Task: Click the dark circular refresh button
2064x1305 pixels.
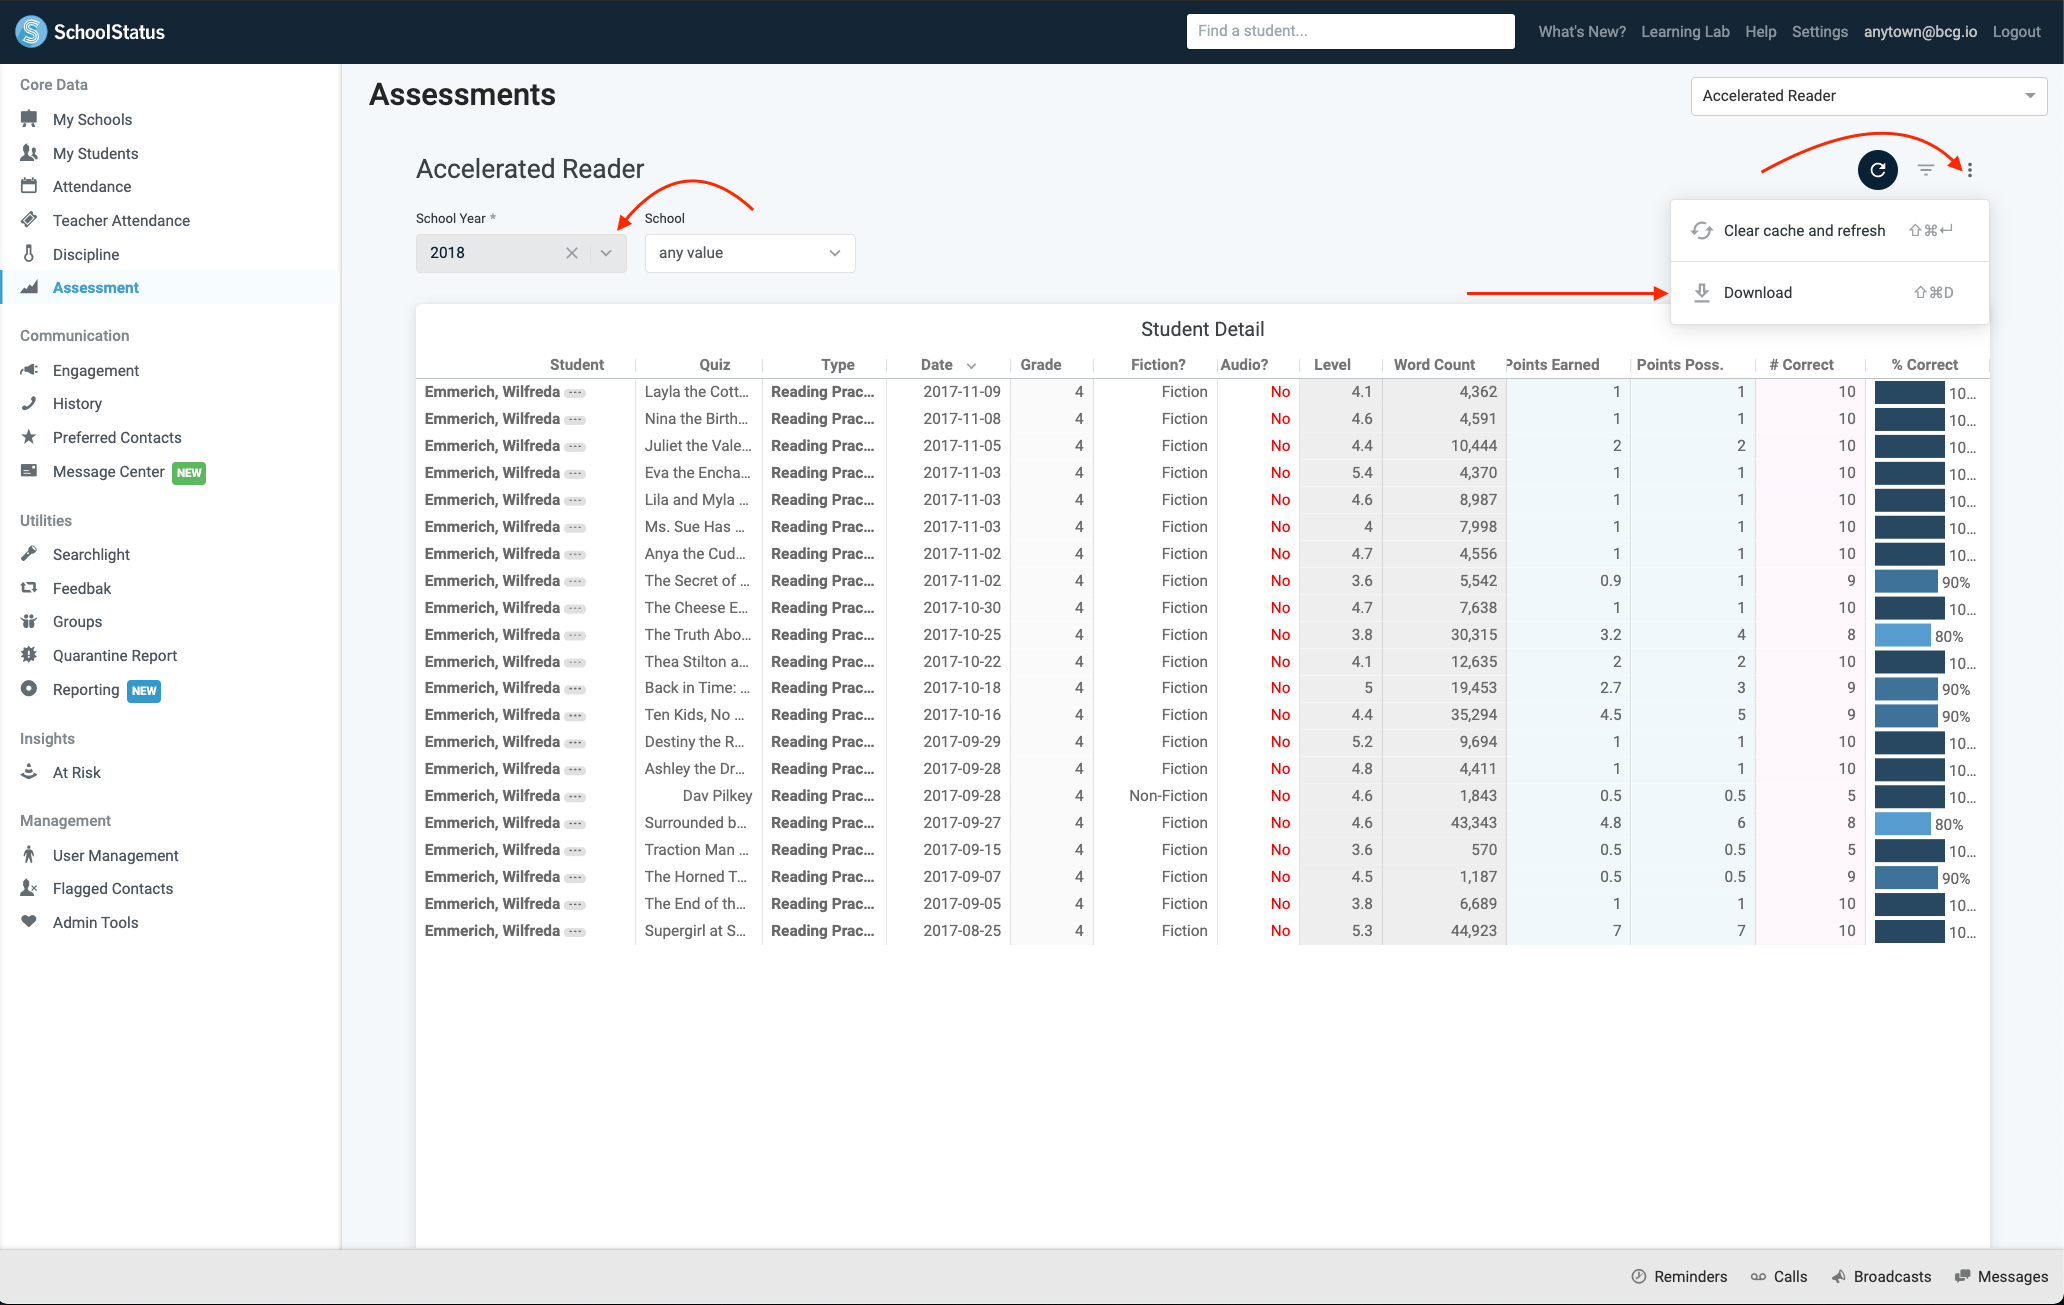Action: click(1877, 170)
